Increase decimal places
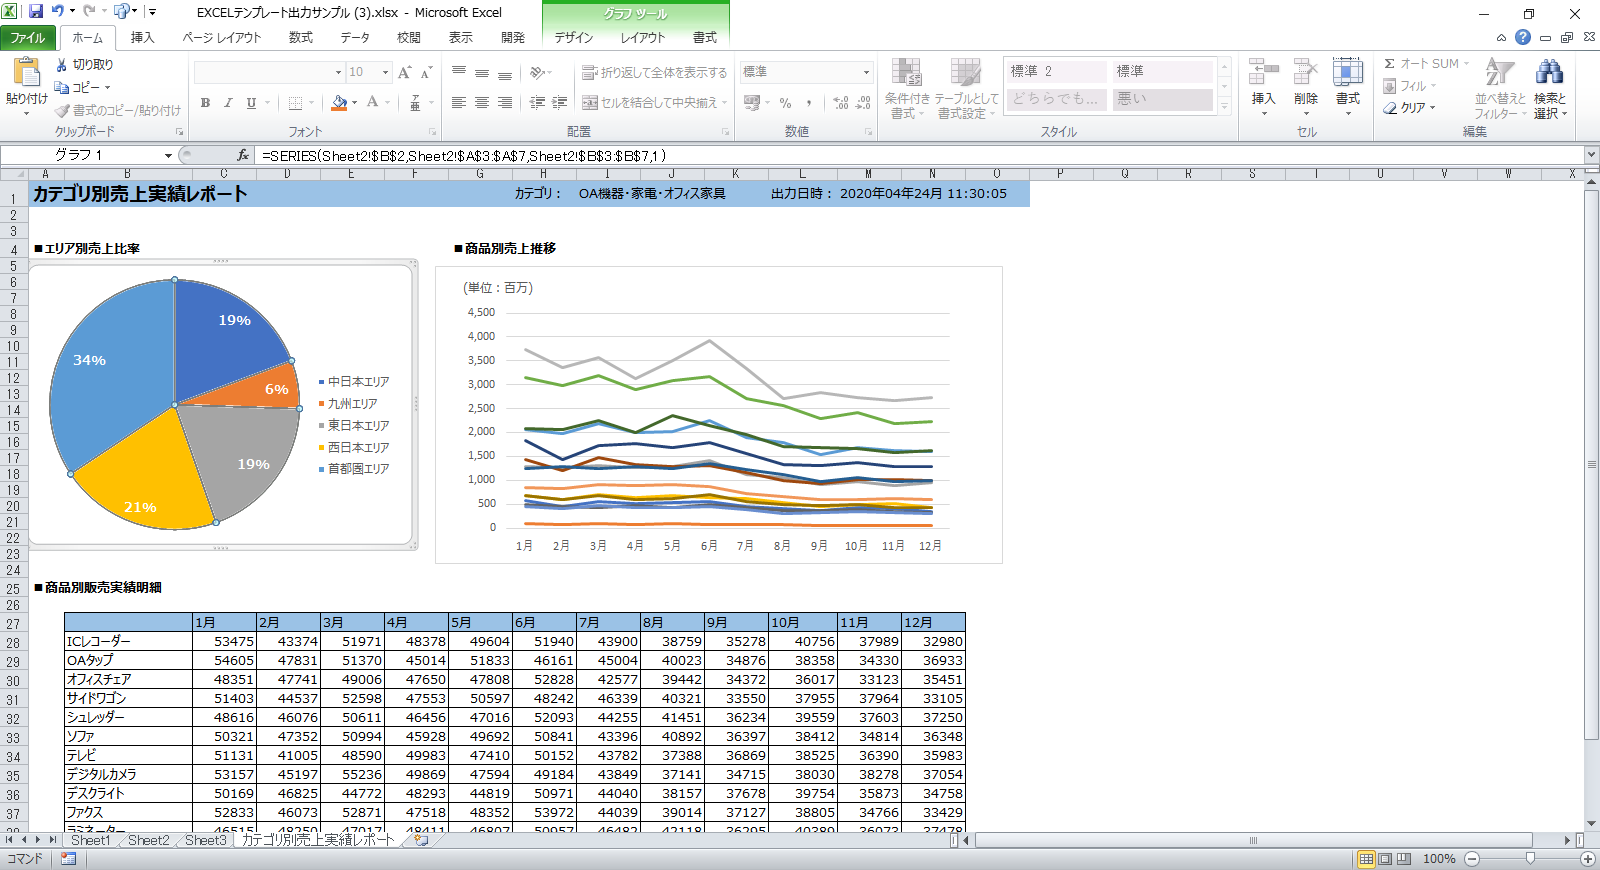This screenshot has height=870, width=1600. [841, 102]
